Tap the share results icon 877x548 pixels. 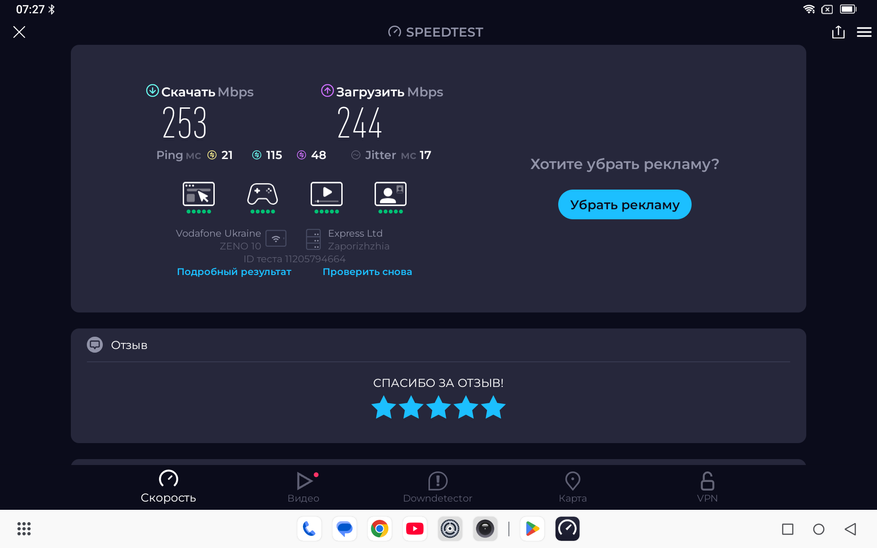tap(838, 32)
